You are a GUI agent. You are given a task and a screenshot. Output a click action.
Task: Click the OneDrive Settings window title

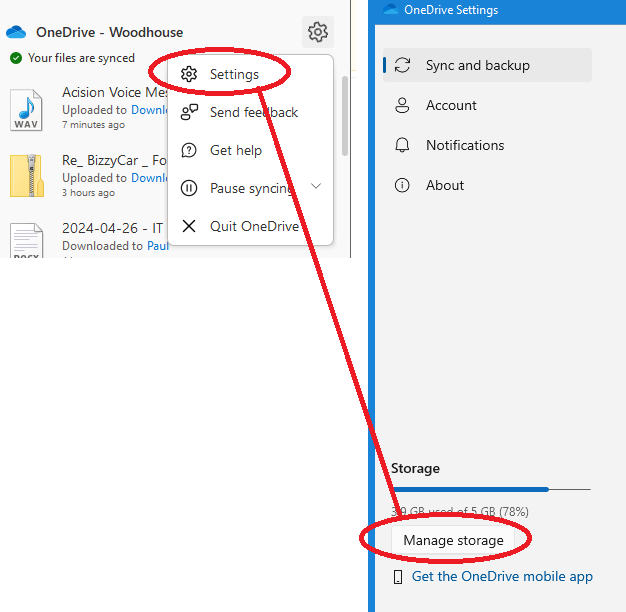(451, 10)
